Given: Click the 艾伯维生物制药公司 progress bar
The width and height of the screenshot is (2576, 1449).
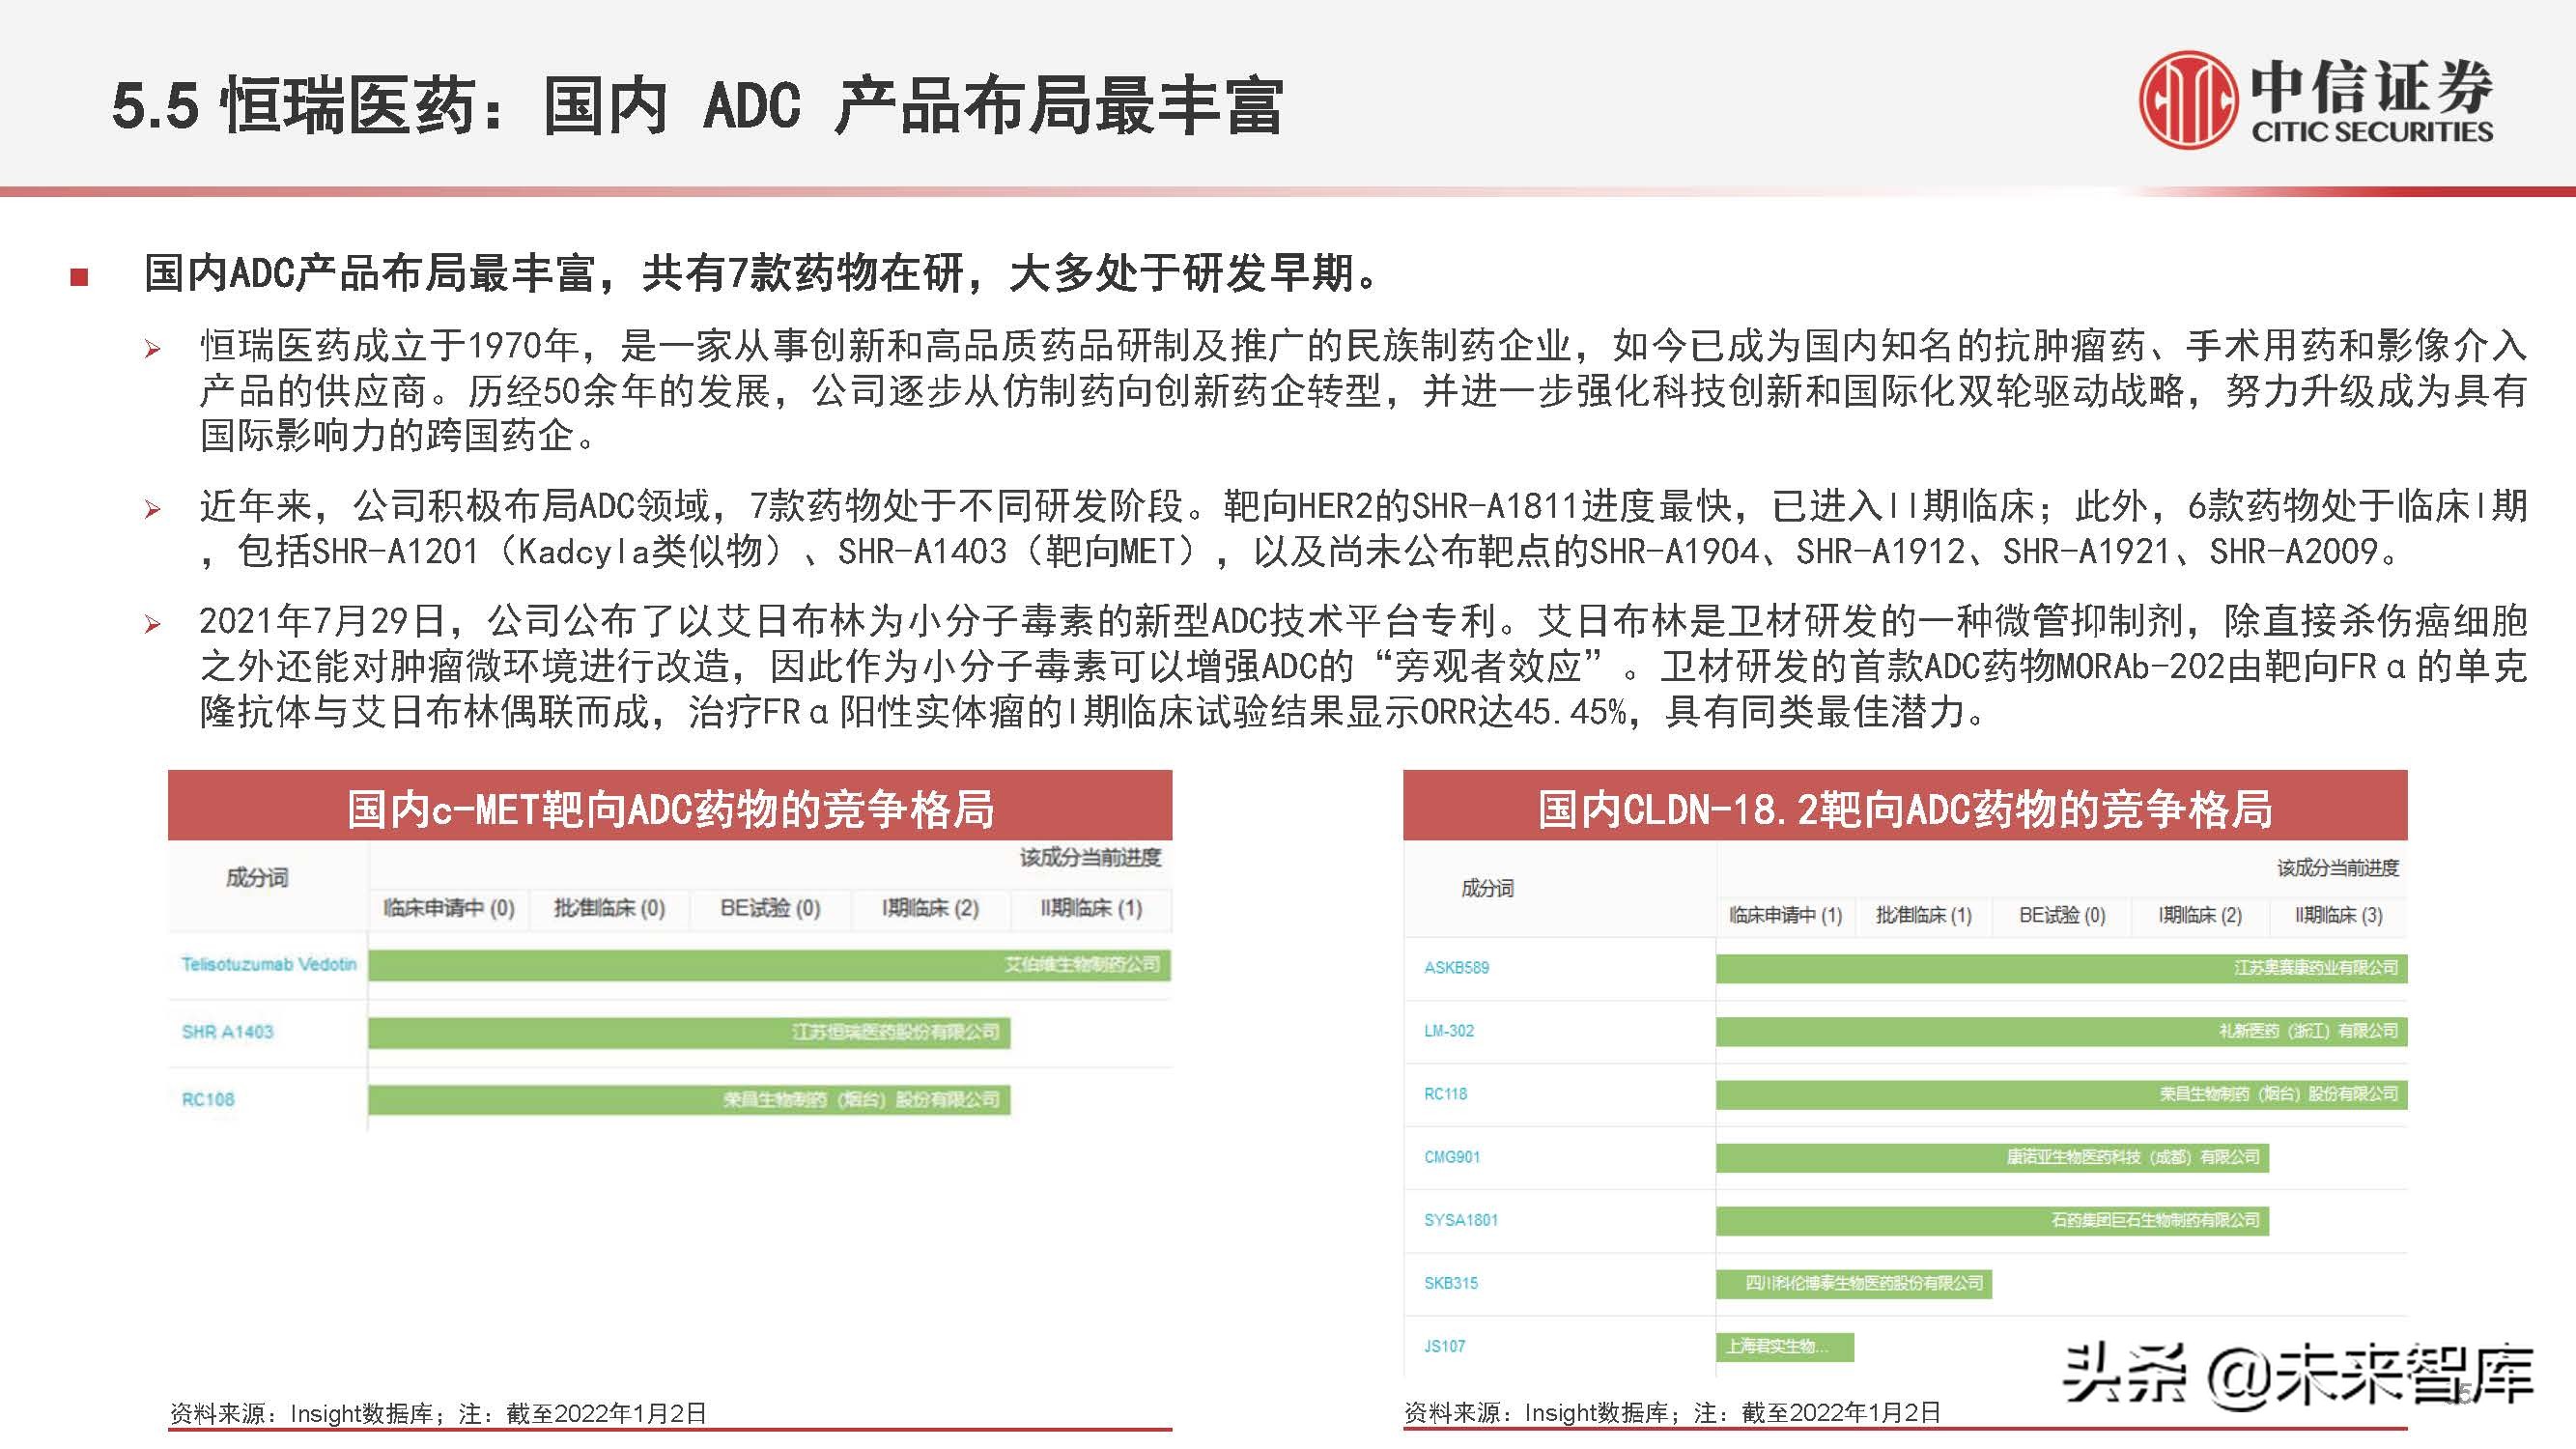Looking at the screenshot, I should pos(769,964).
